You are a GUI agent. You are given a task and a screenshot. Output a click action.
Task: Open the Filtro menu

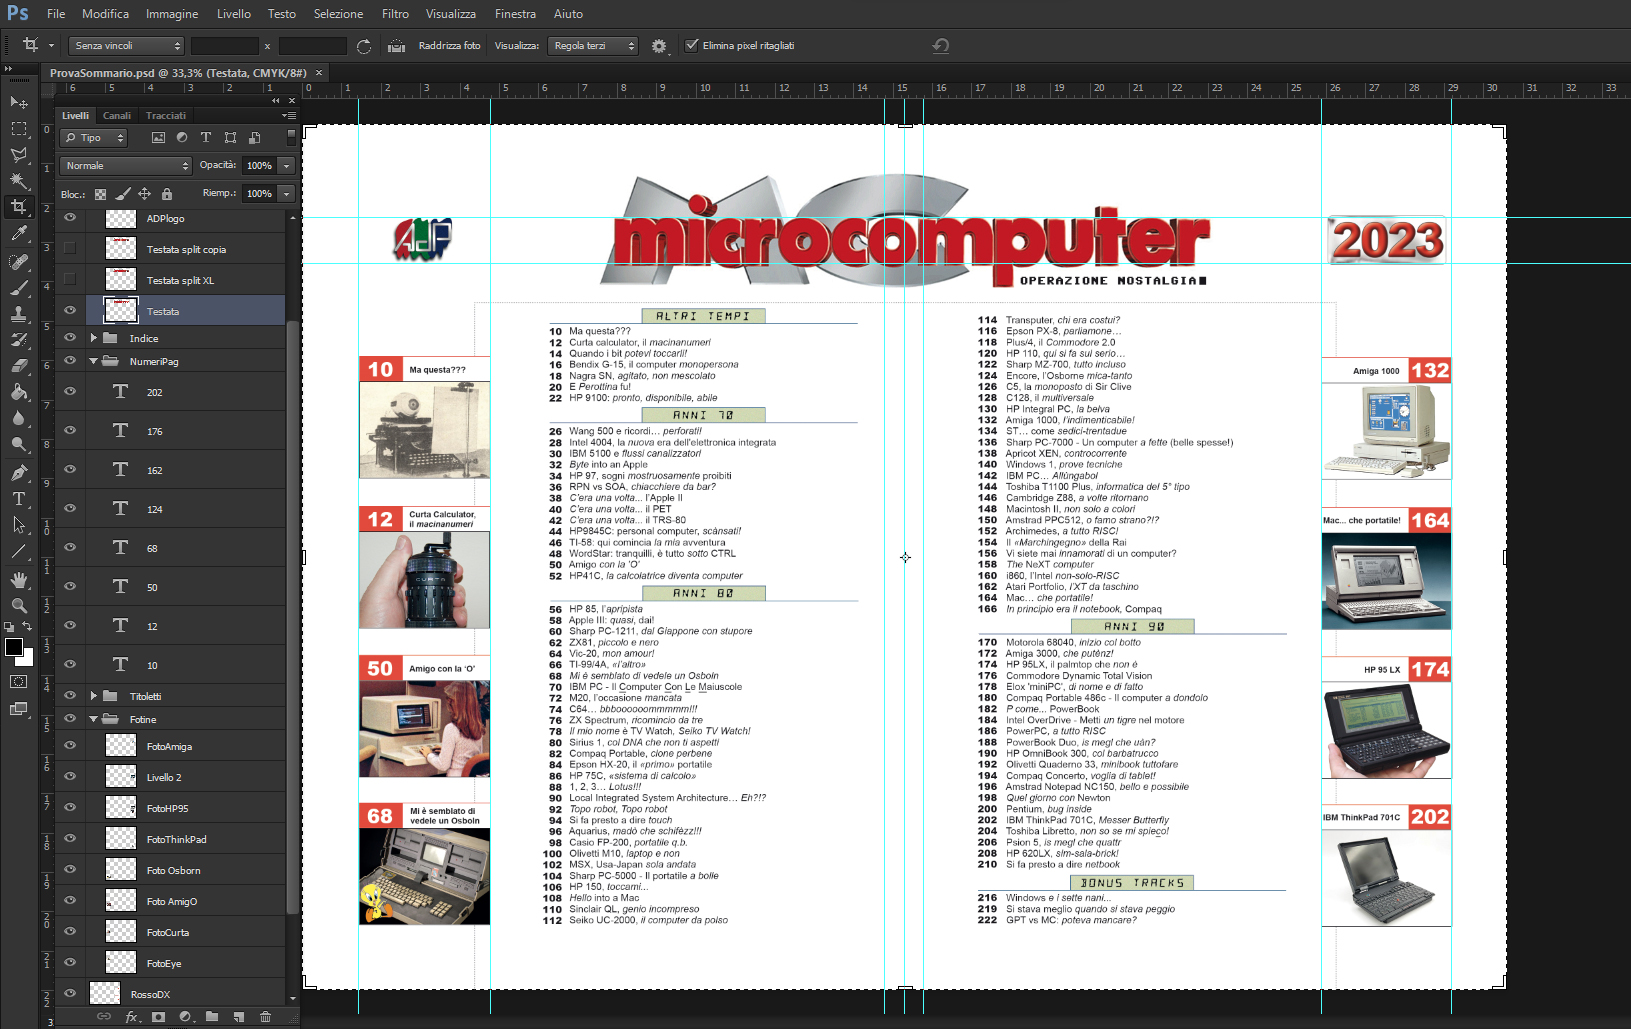[395, 14]
